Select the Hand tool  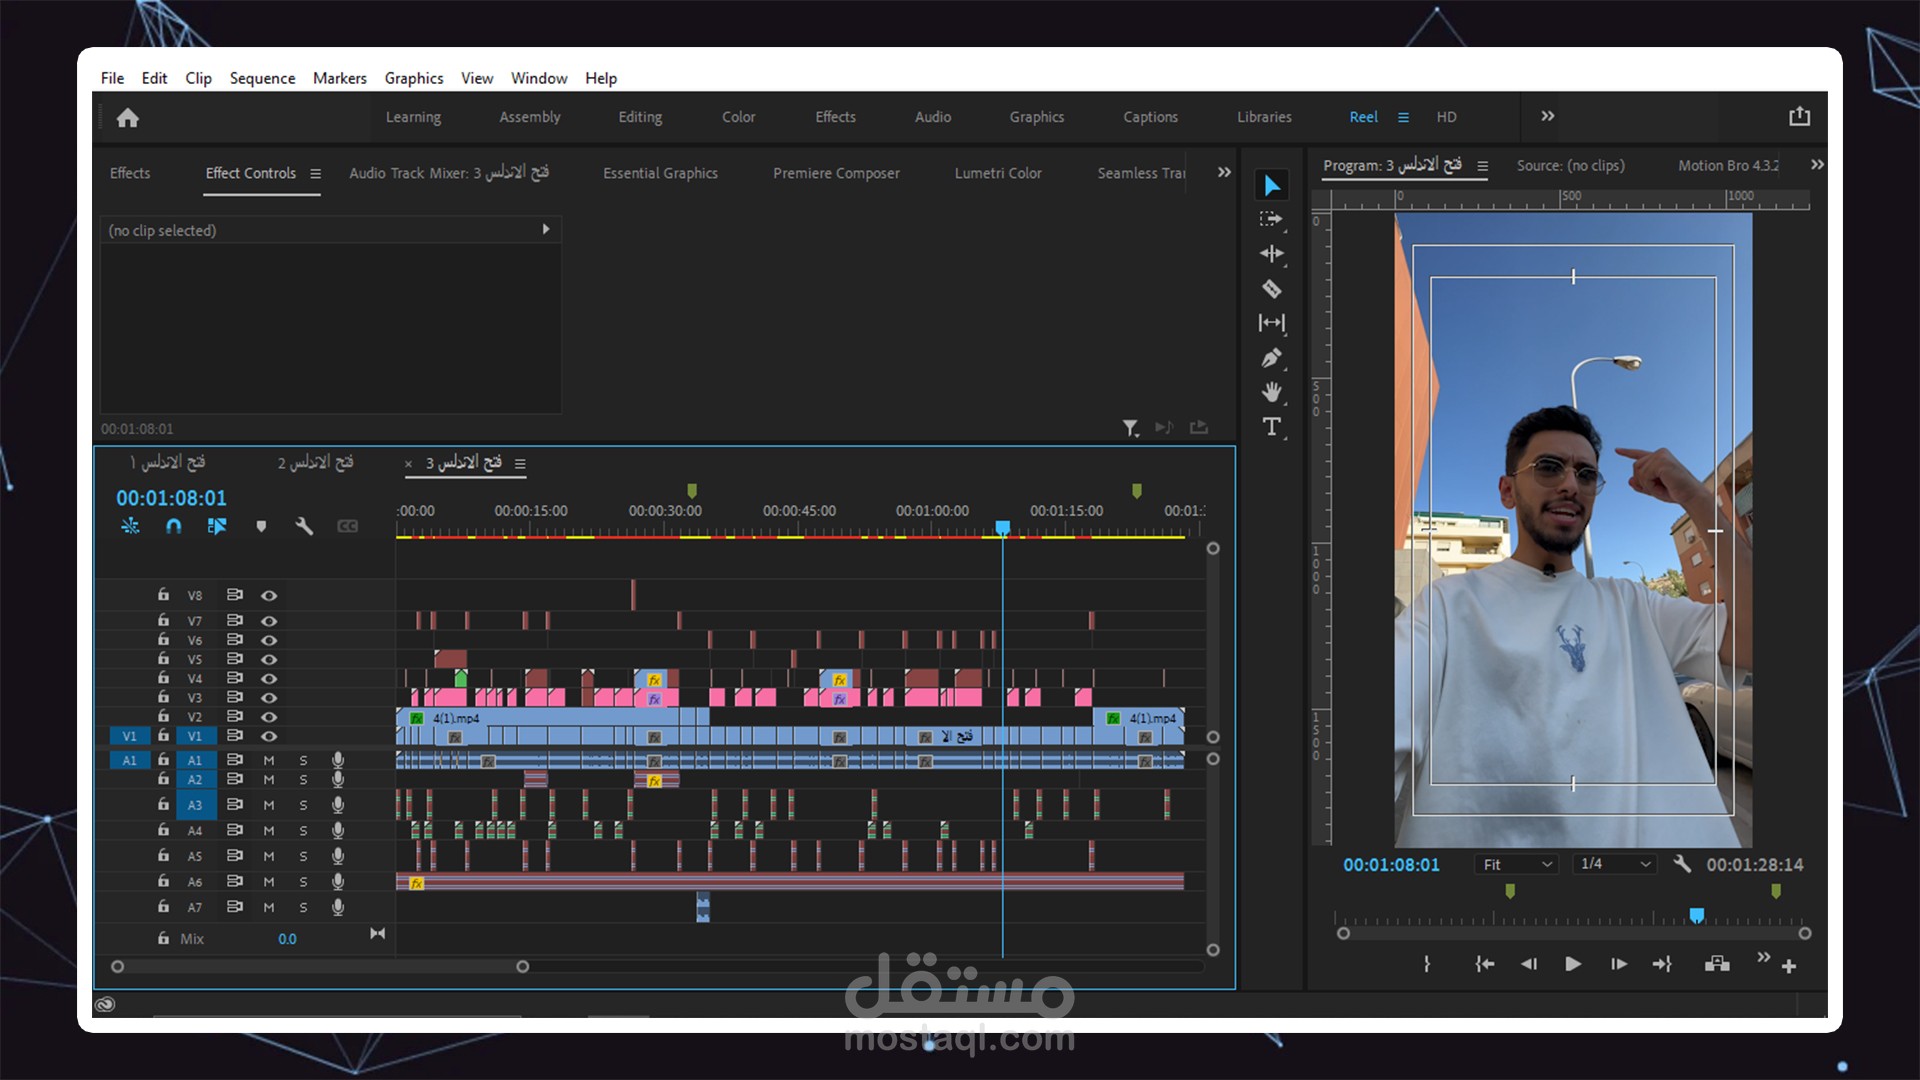click(1271, 392)
